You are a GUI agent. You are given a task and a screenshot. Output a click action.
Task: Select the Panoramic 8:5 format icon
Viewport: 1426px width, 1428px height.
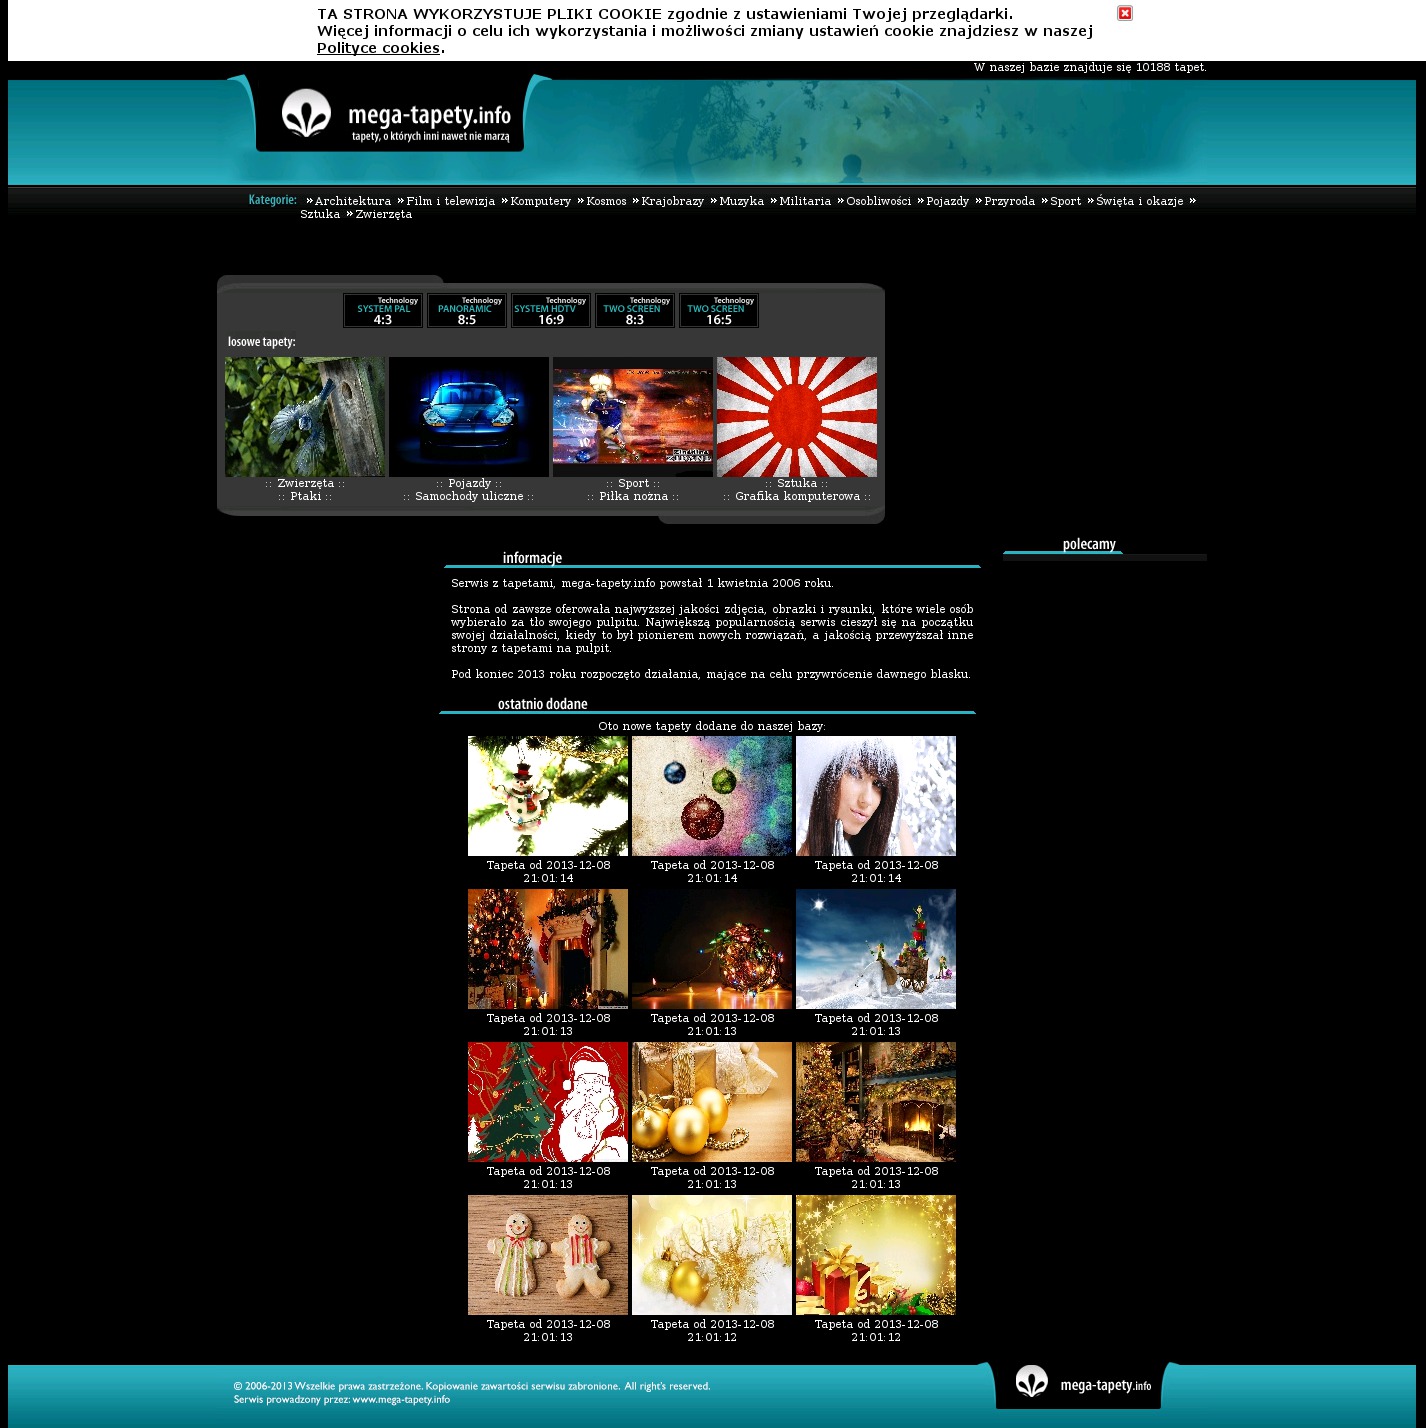tap(467, 311)
